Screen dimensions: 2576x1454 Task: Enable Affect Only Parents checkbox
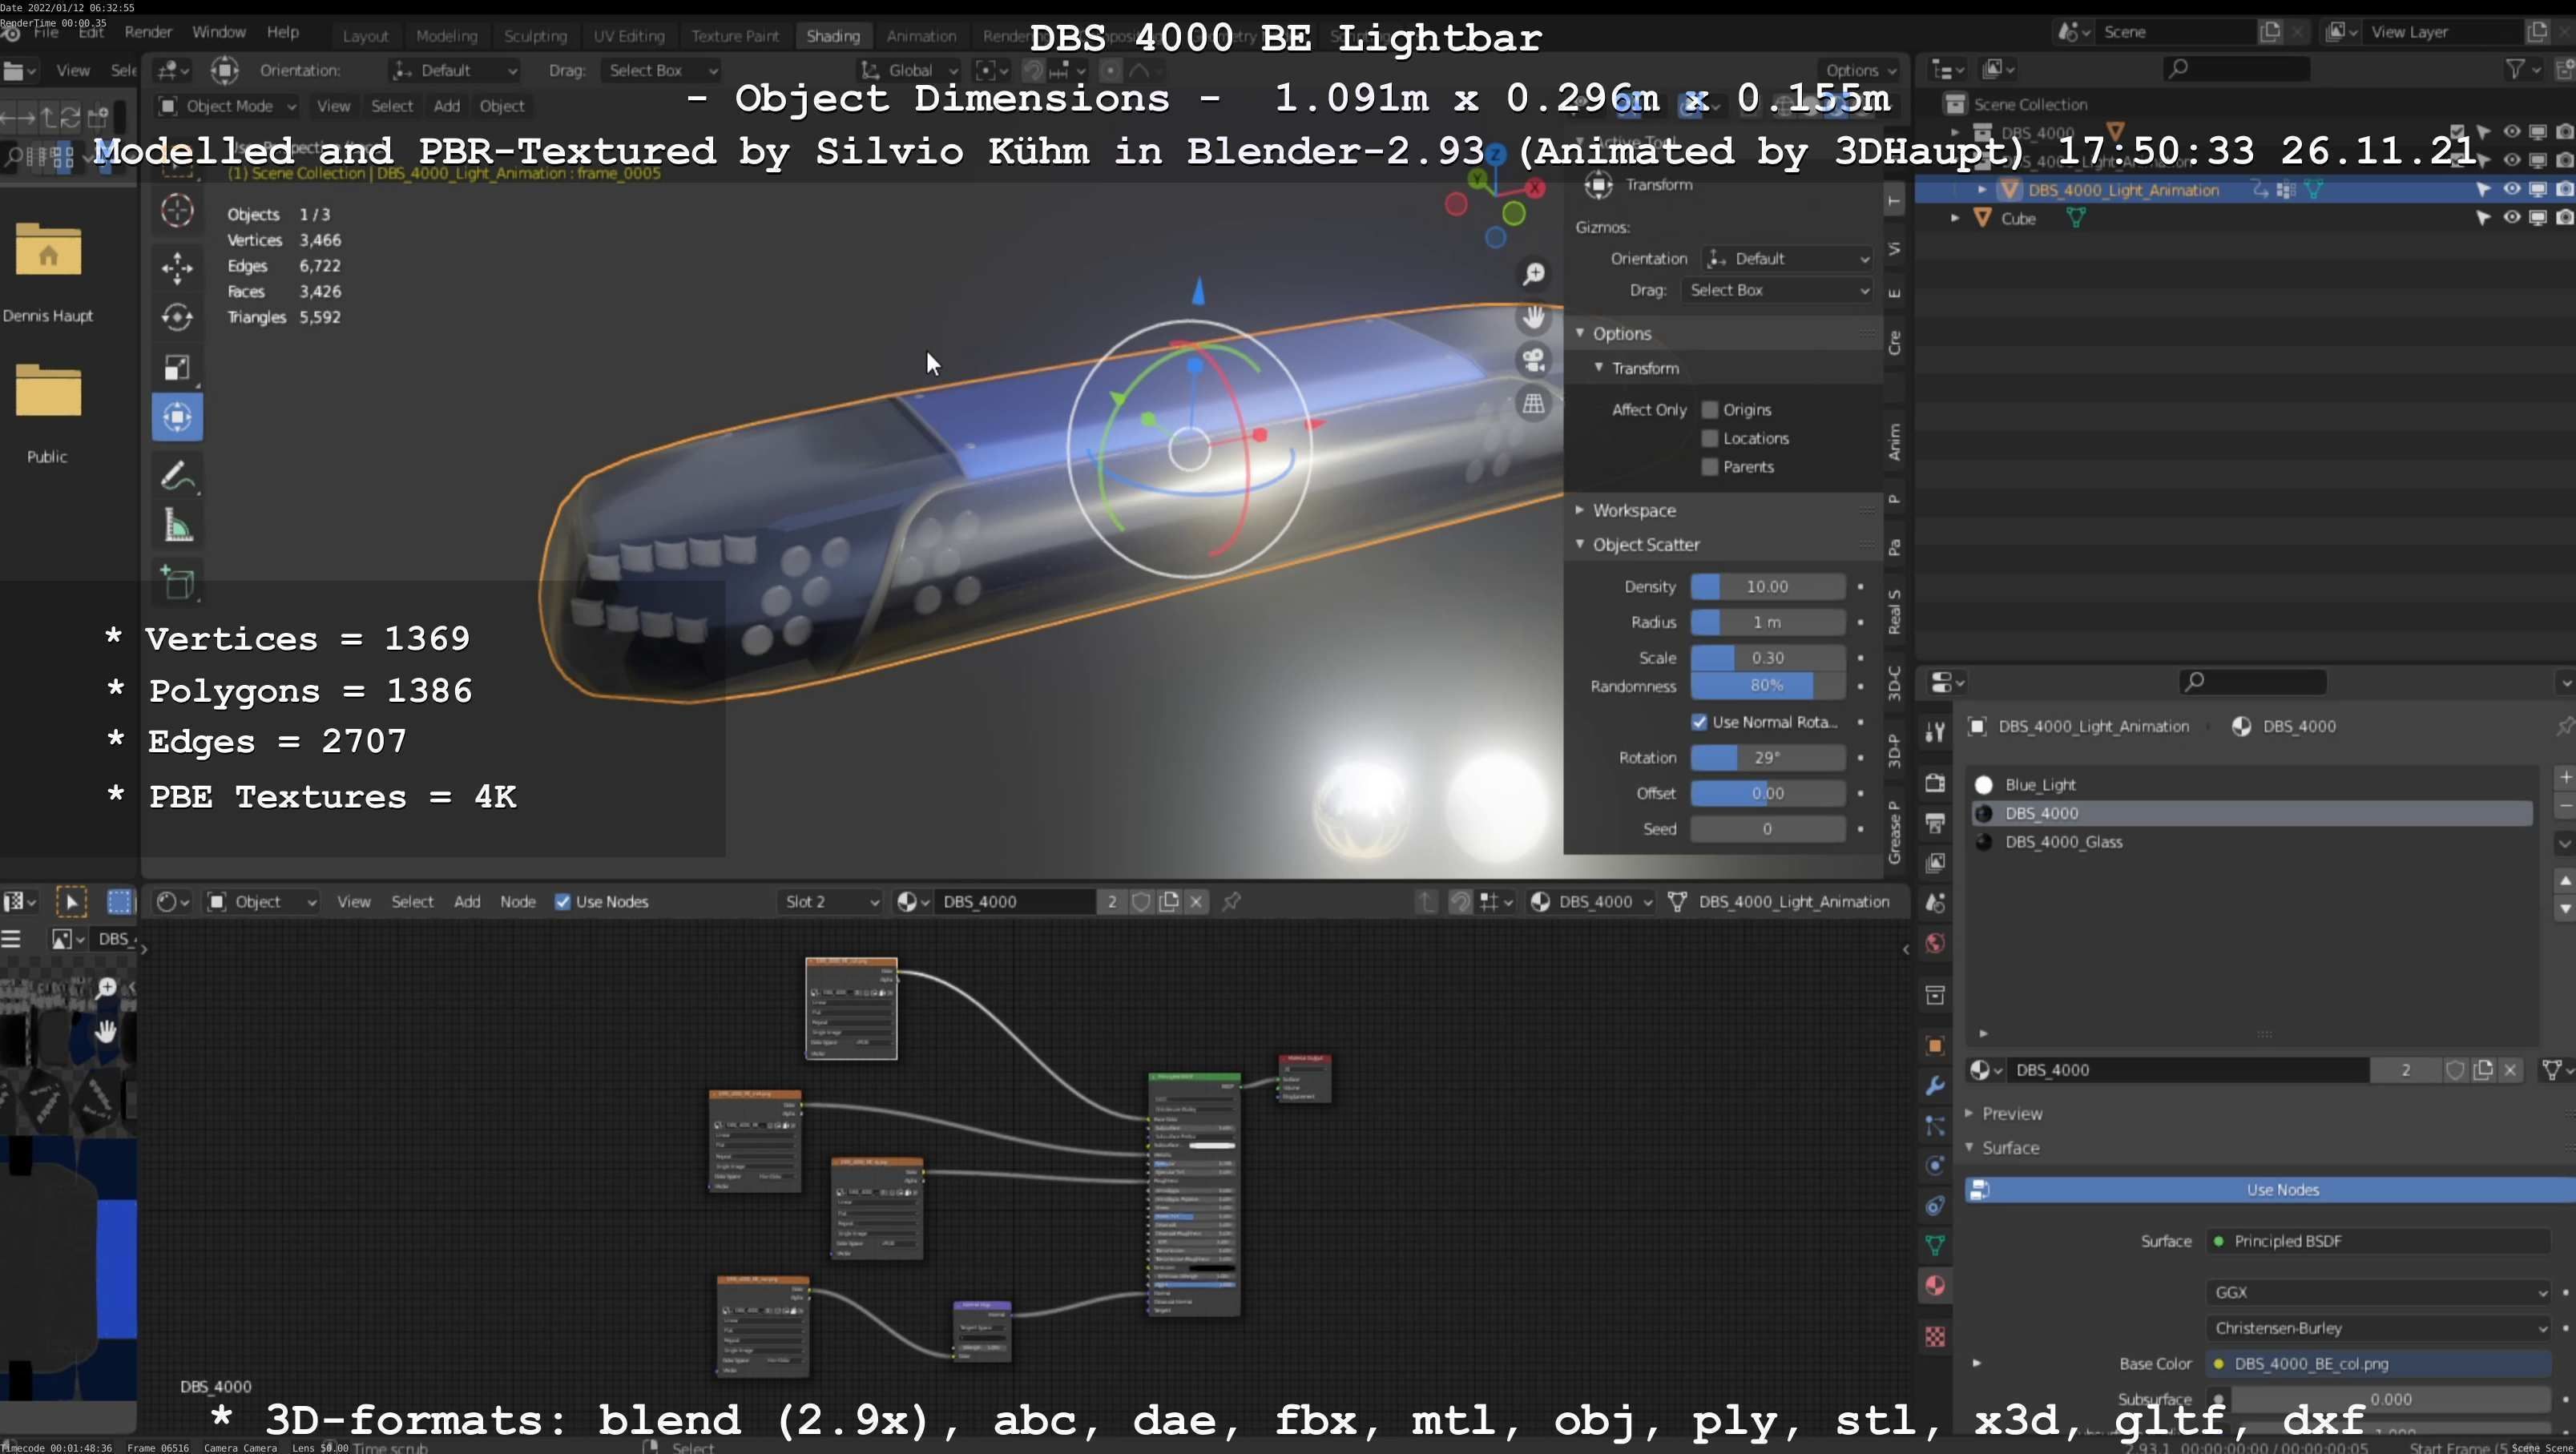tap(1710, 467)
